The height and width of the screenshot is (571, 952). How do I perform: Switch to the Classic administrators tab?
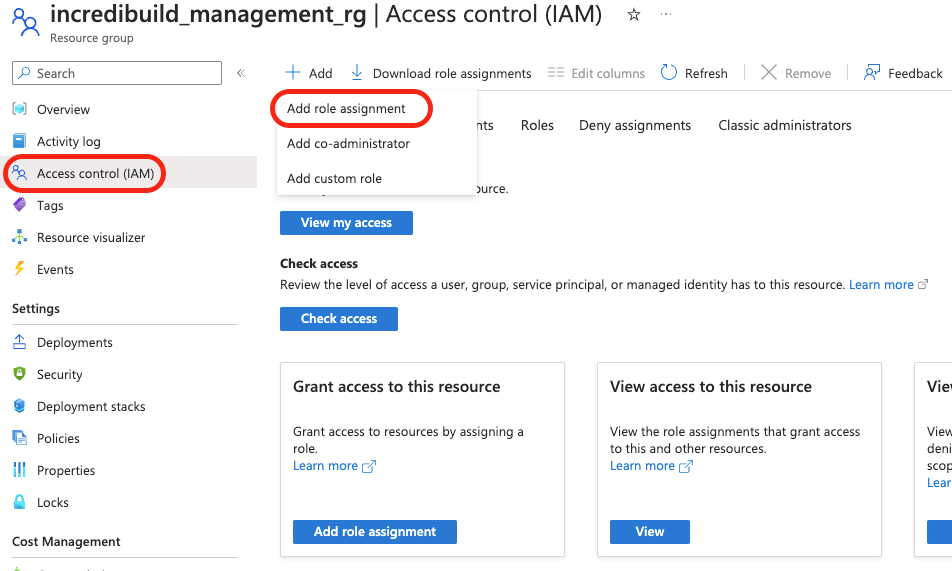point(785,125)
